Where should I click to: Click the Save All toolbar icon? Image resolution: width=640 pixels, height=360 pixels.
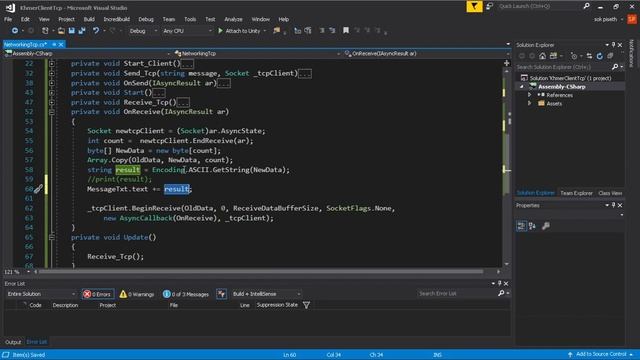click(x=82, y=31)
